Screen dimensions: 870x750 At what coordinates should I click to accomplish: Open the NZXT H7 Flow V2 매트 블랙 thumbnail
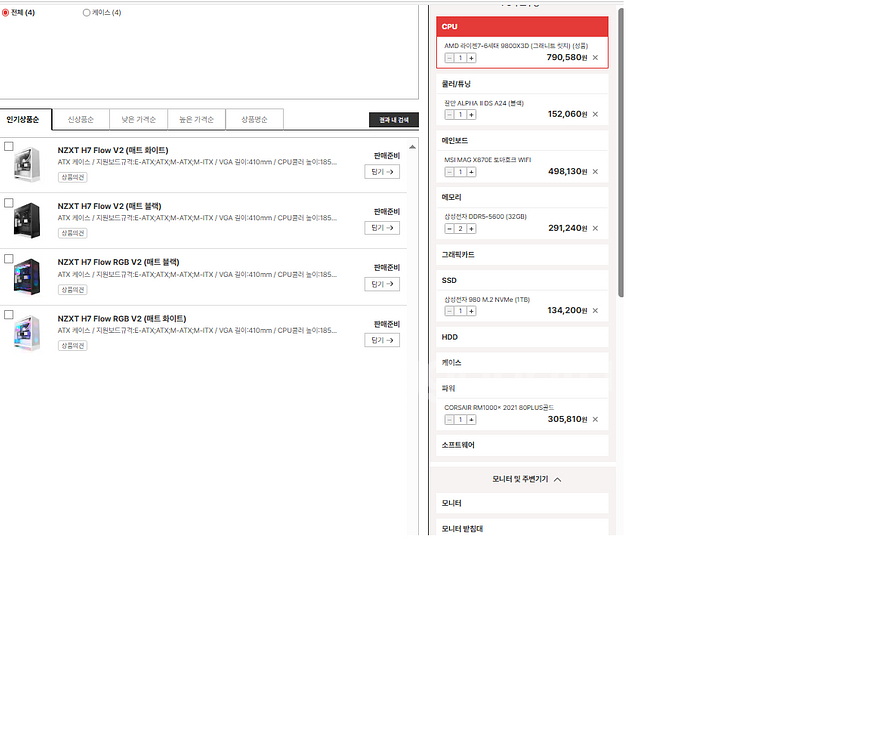(x=27, y=221)
